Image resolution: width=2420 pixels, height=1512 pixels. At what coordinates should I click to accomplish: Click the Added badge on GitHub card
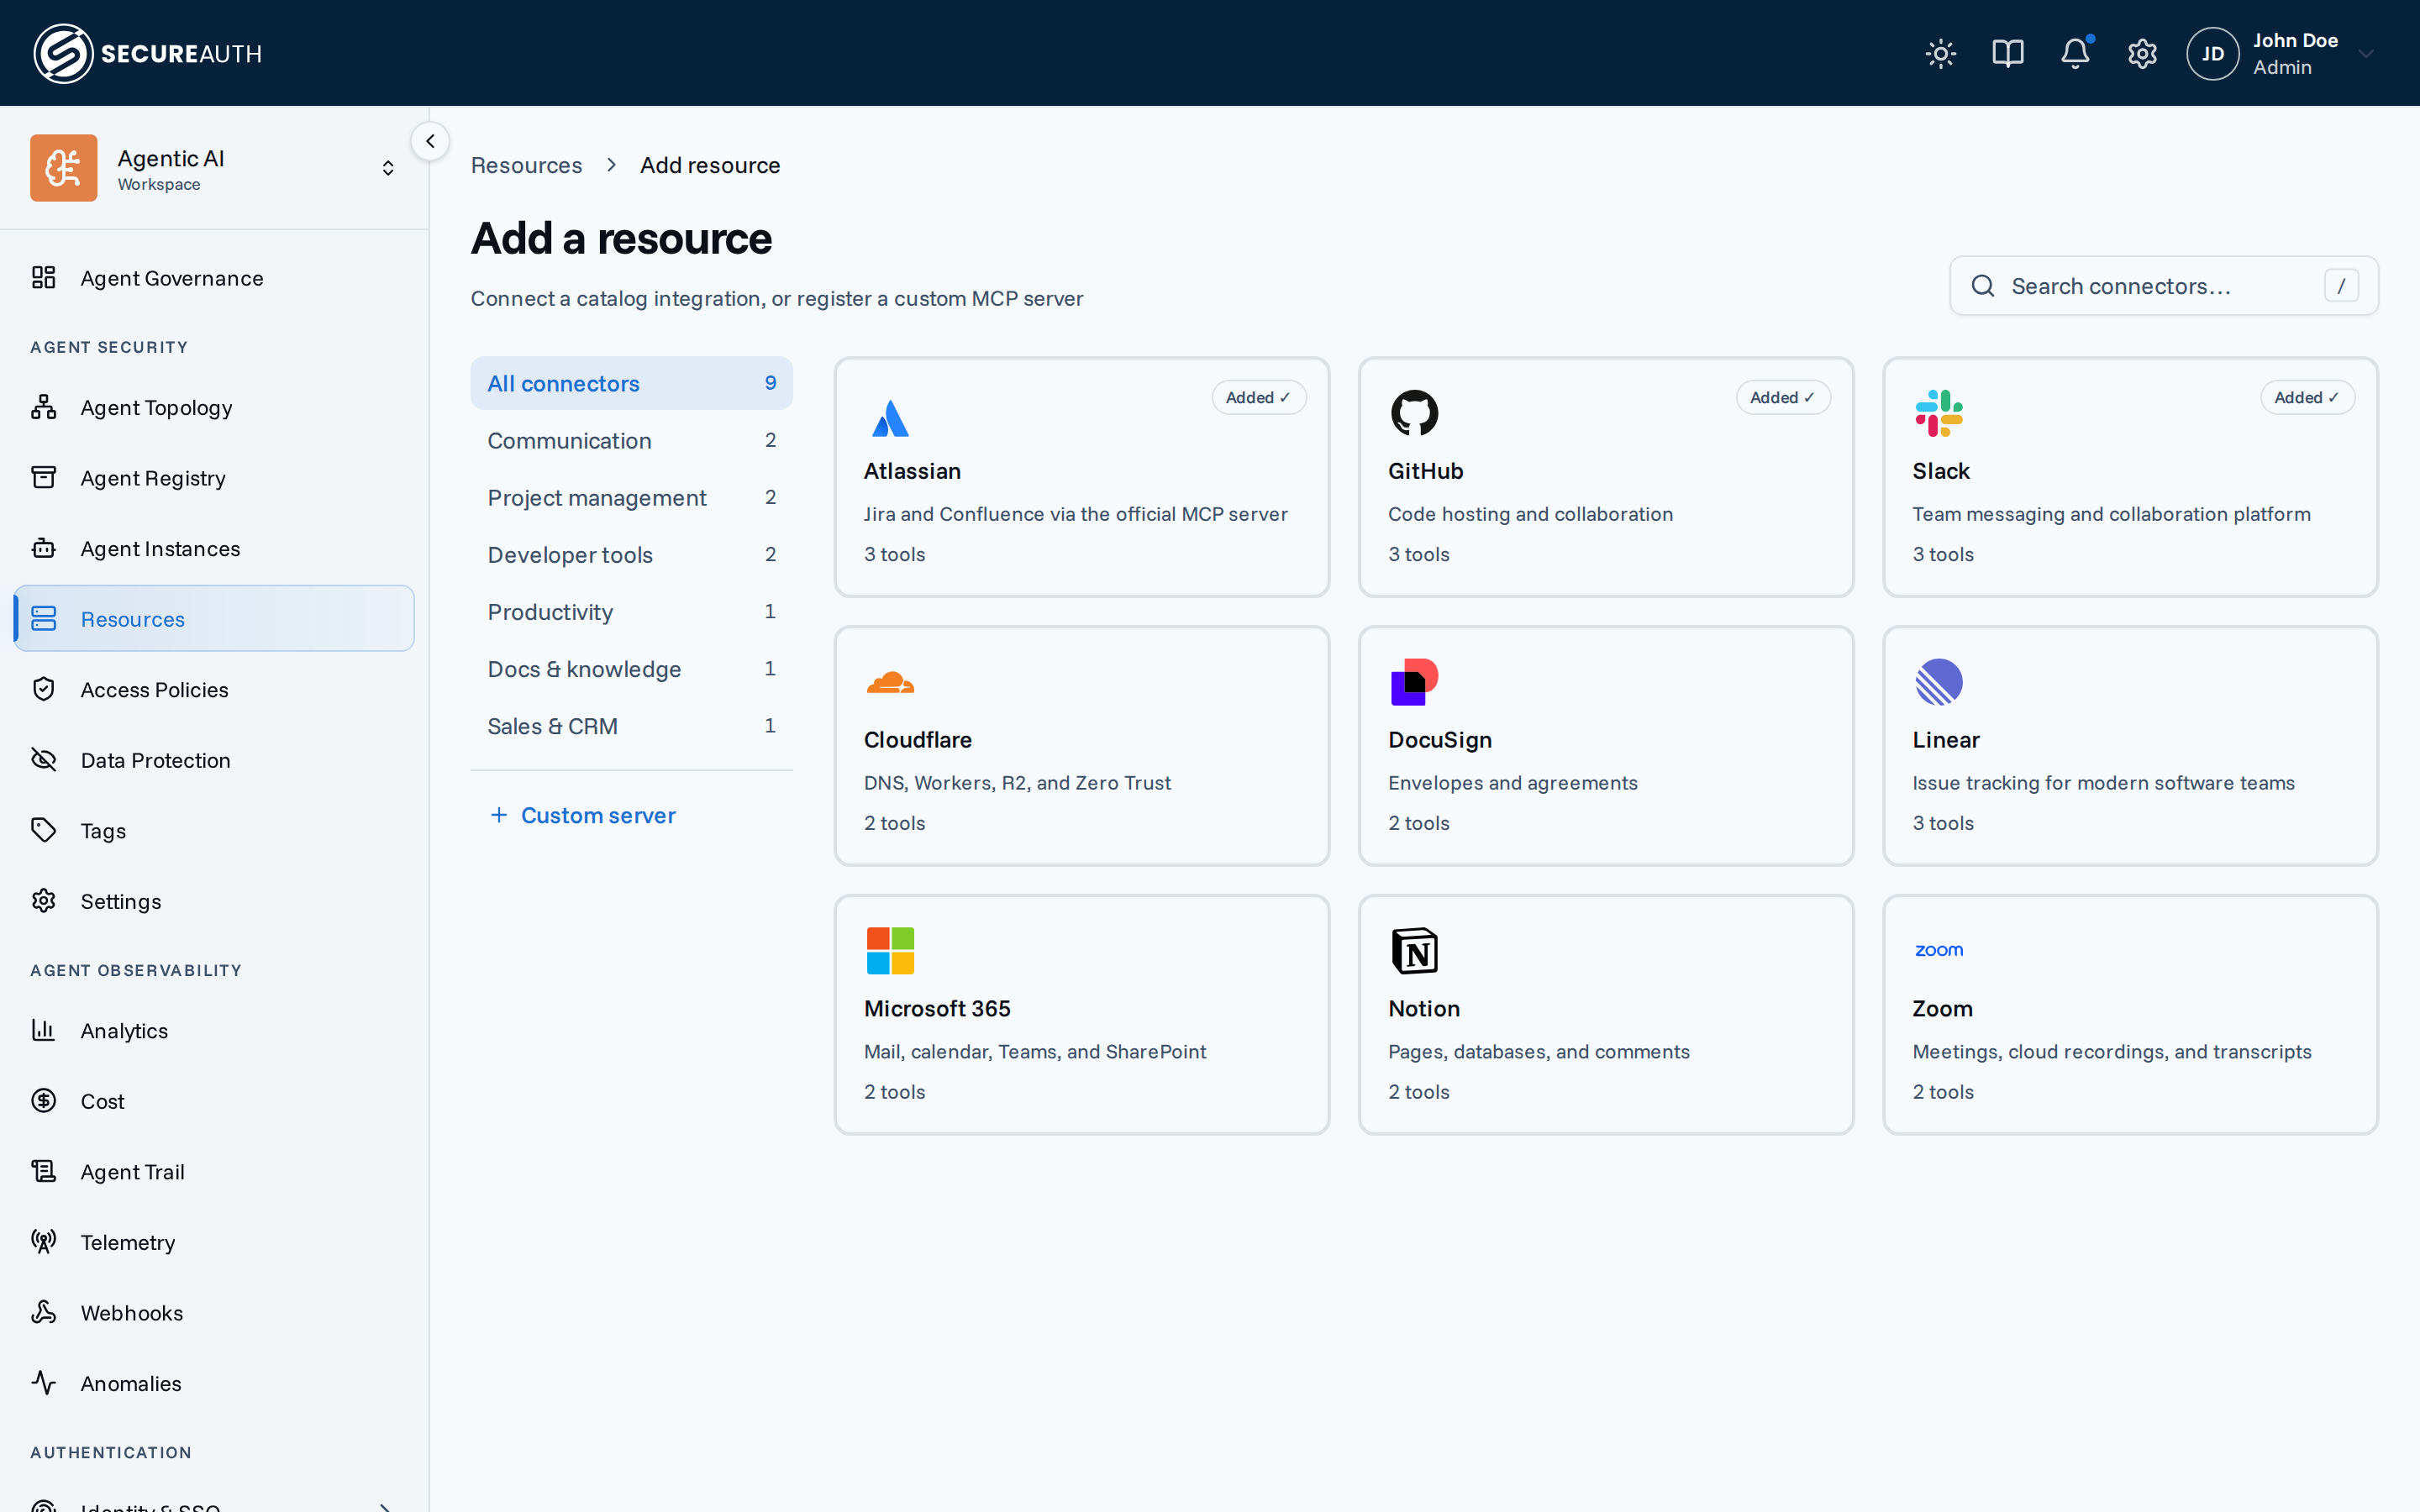click(1783, 397)
